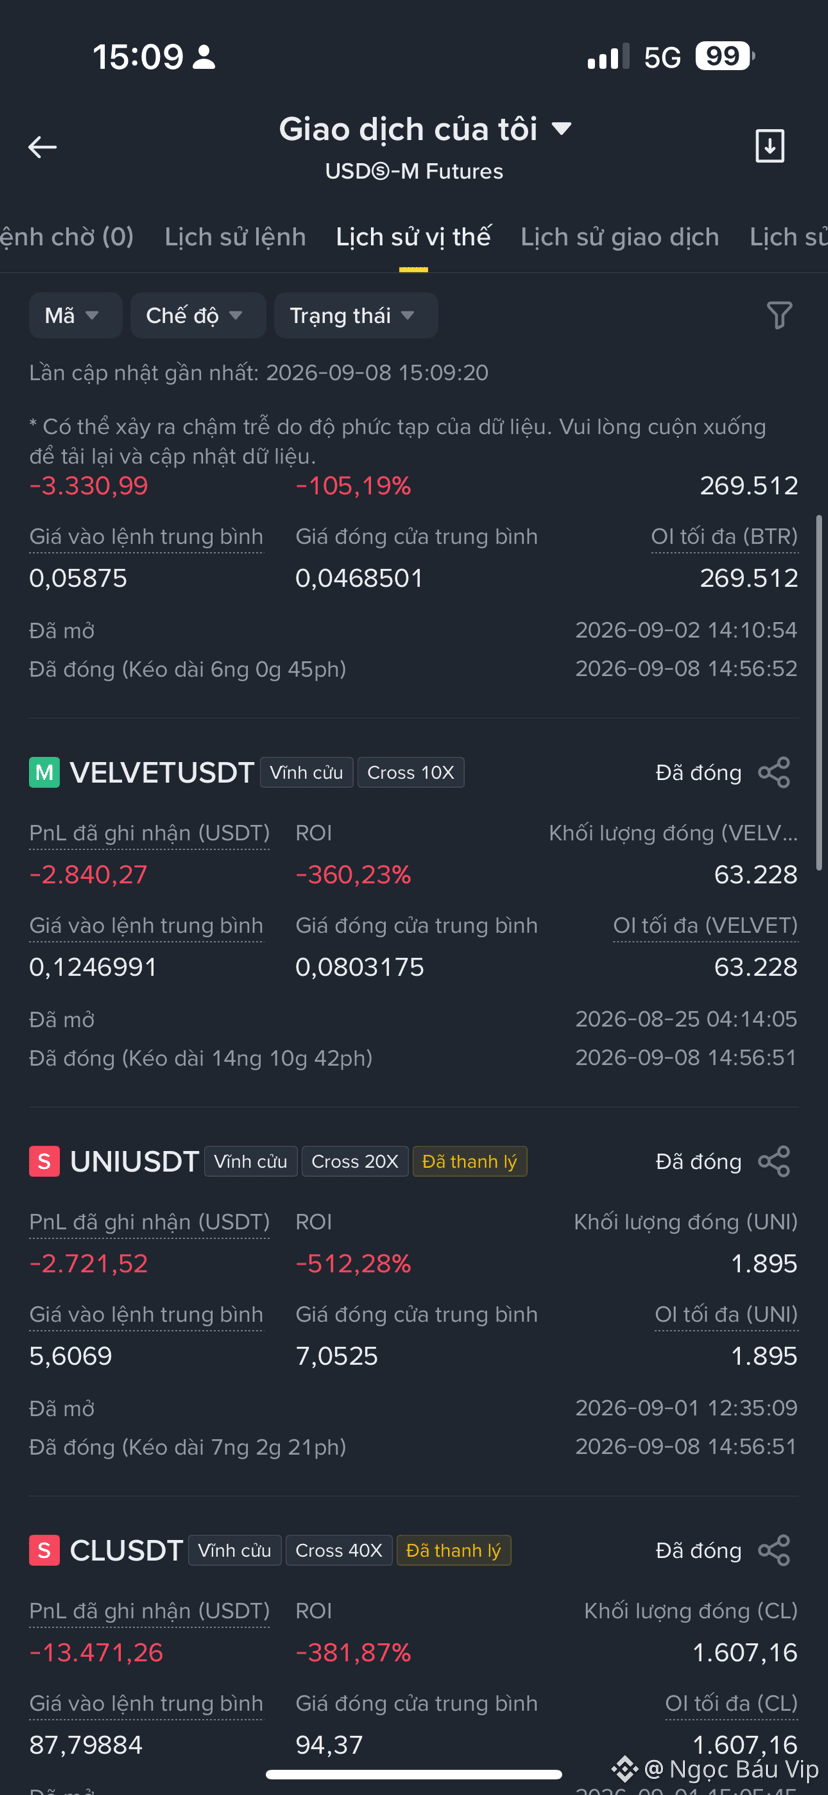Select the Lệnh chờ (0) tab

coord(67,237)
